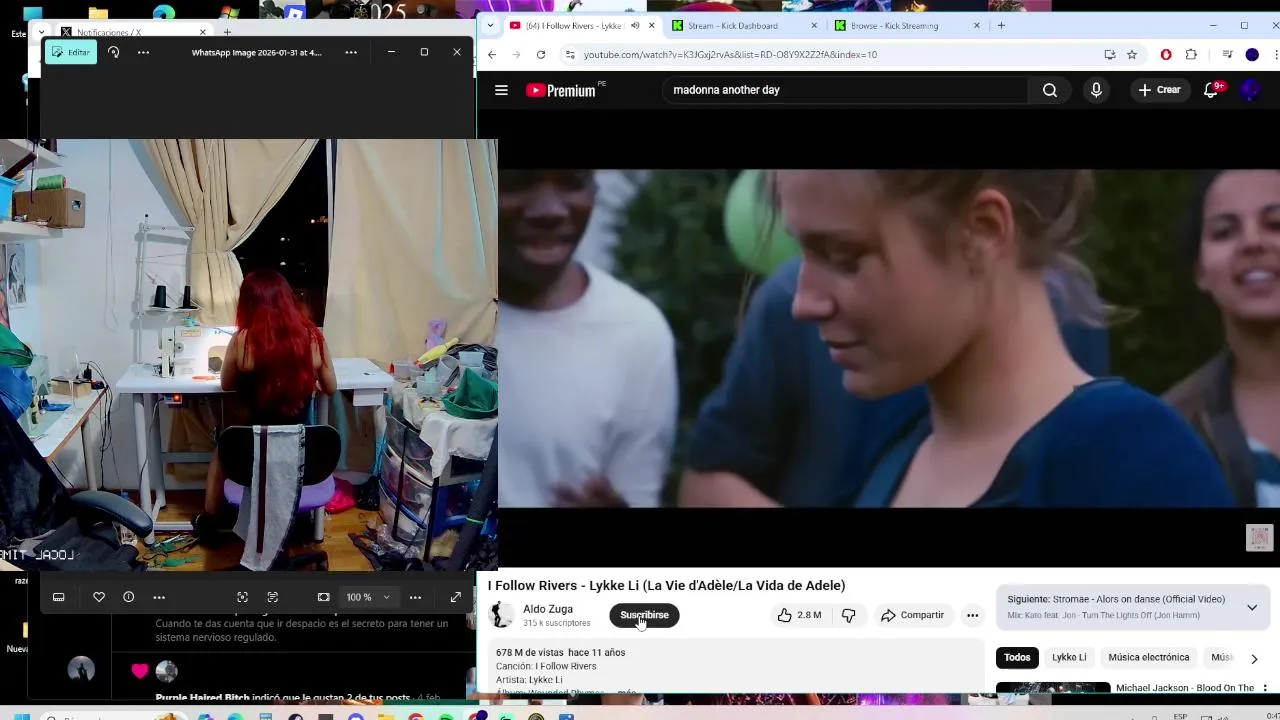Select the Todos filter chip

click(x=1017, y=657)
